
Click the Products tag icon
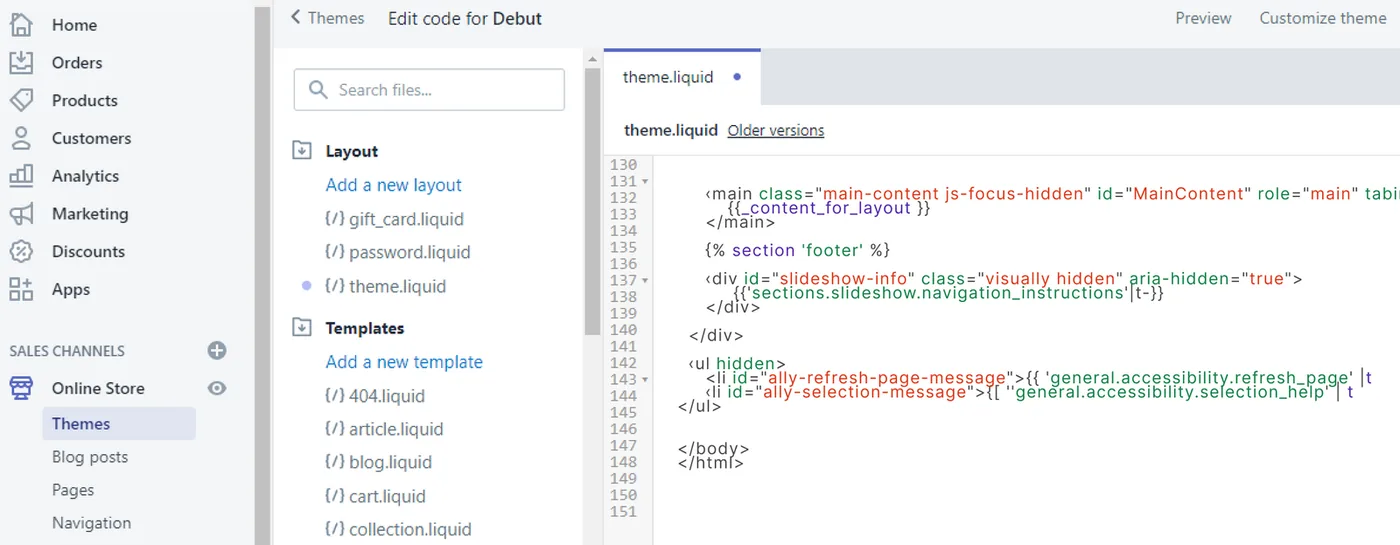[x=21, y=100]
